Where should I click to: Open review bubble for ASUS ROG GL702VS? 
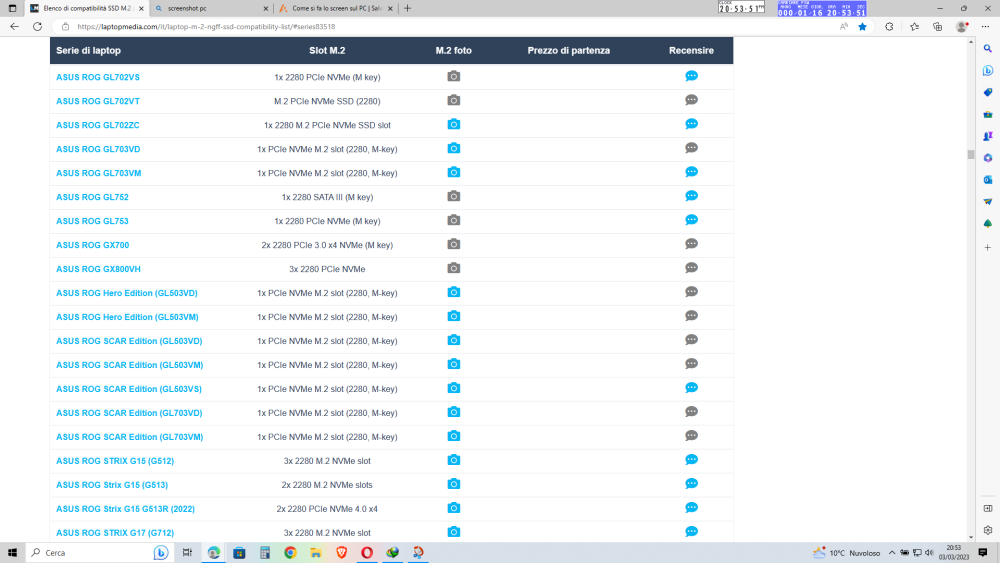click(691, 77)
